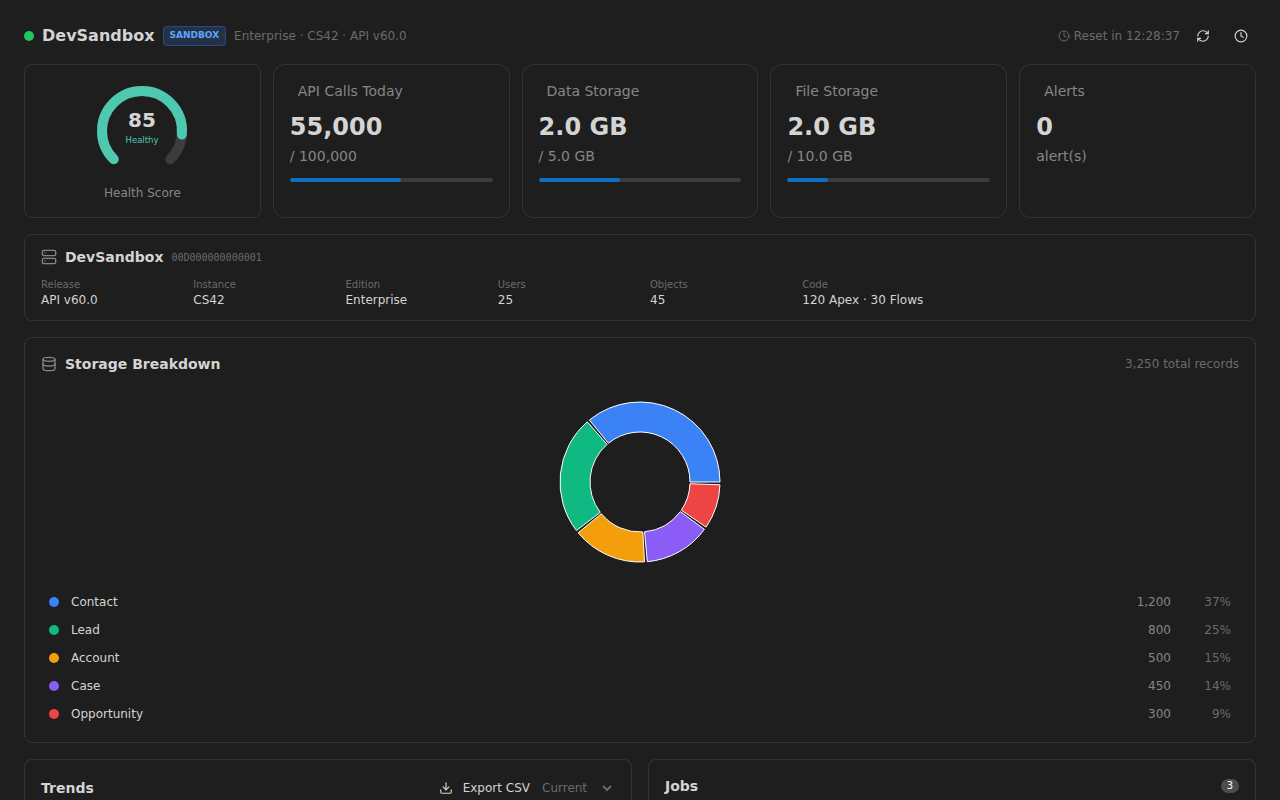
Task: Click the Account count 500
Action: (1159, 658)
